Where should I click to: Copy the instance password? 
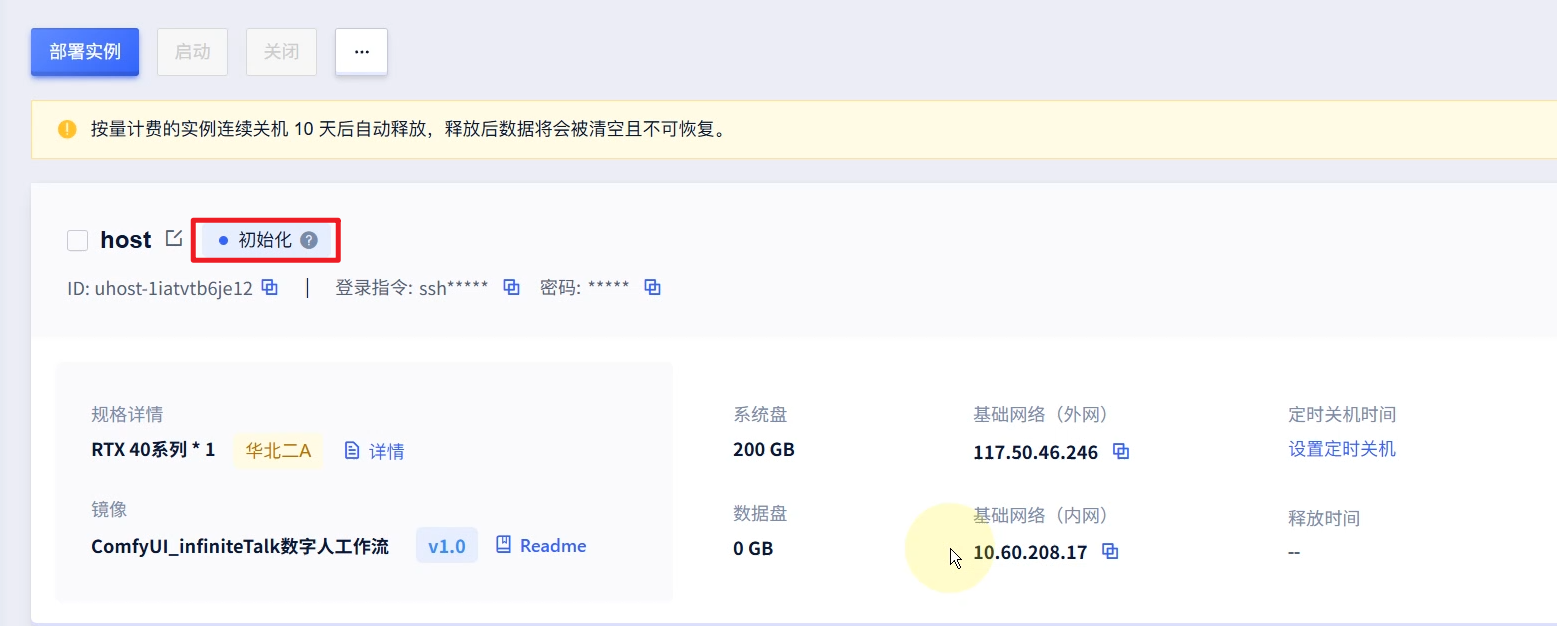click(x=652, y=287)
